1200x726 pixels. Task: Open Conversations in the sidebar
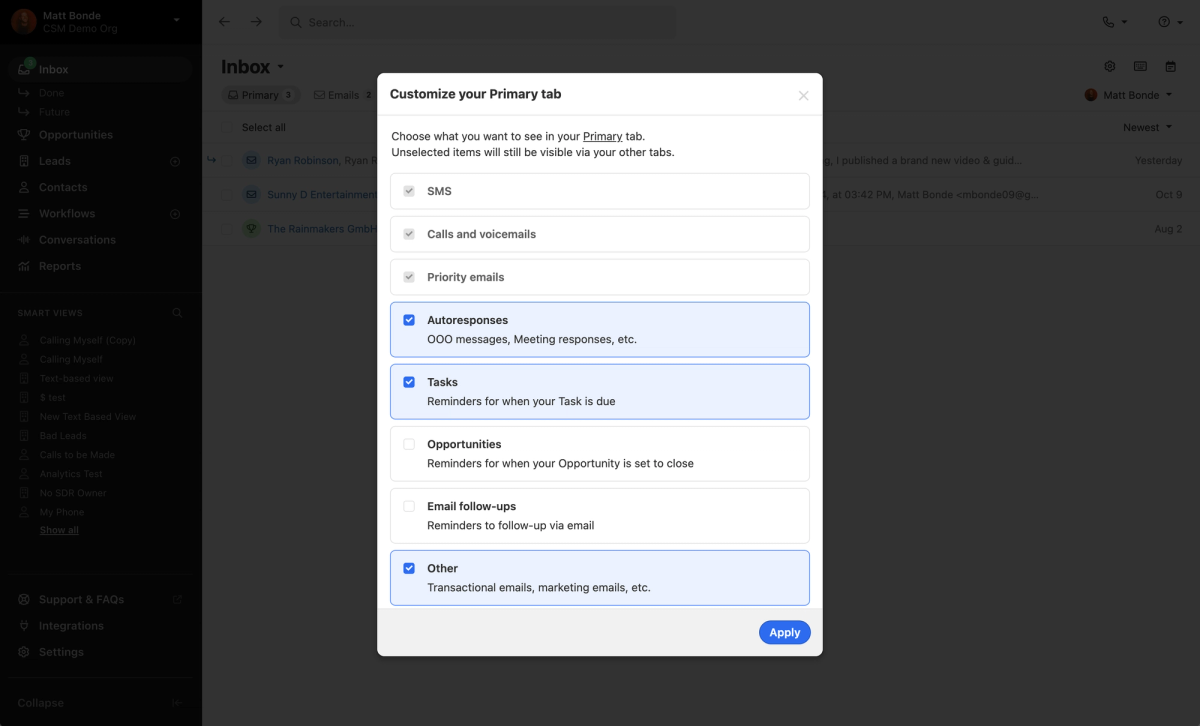(77, 240)
